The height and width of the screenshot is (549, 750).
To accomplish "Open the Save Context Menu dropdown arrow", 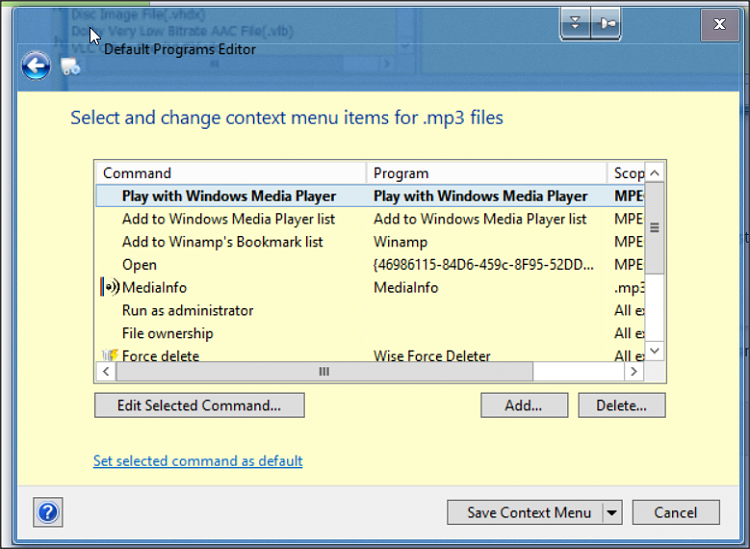I will pyautogui.click(x=612, y=513).
